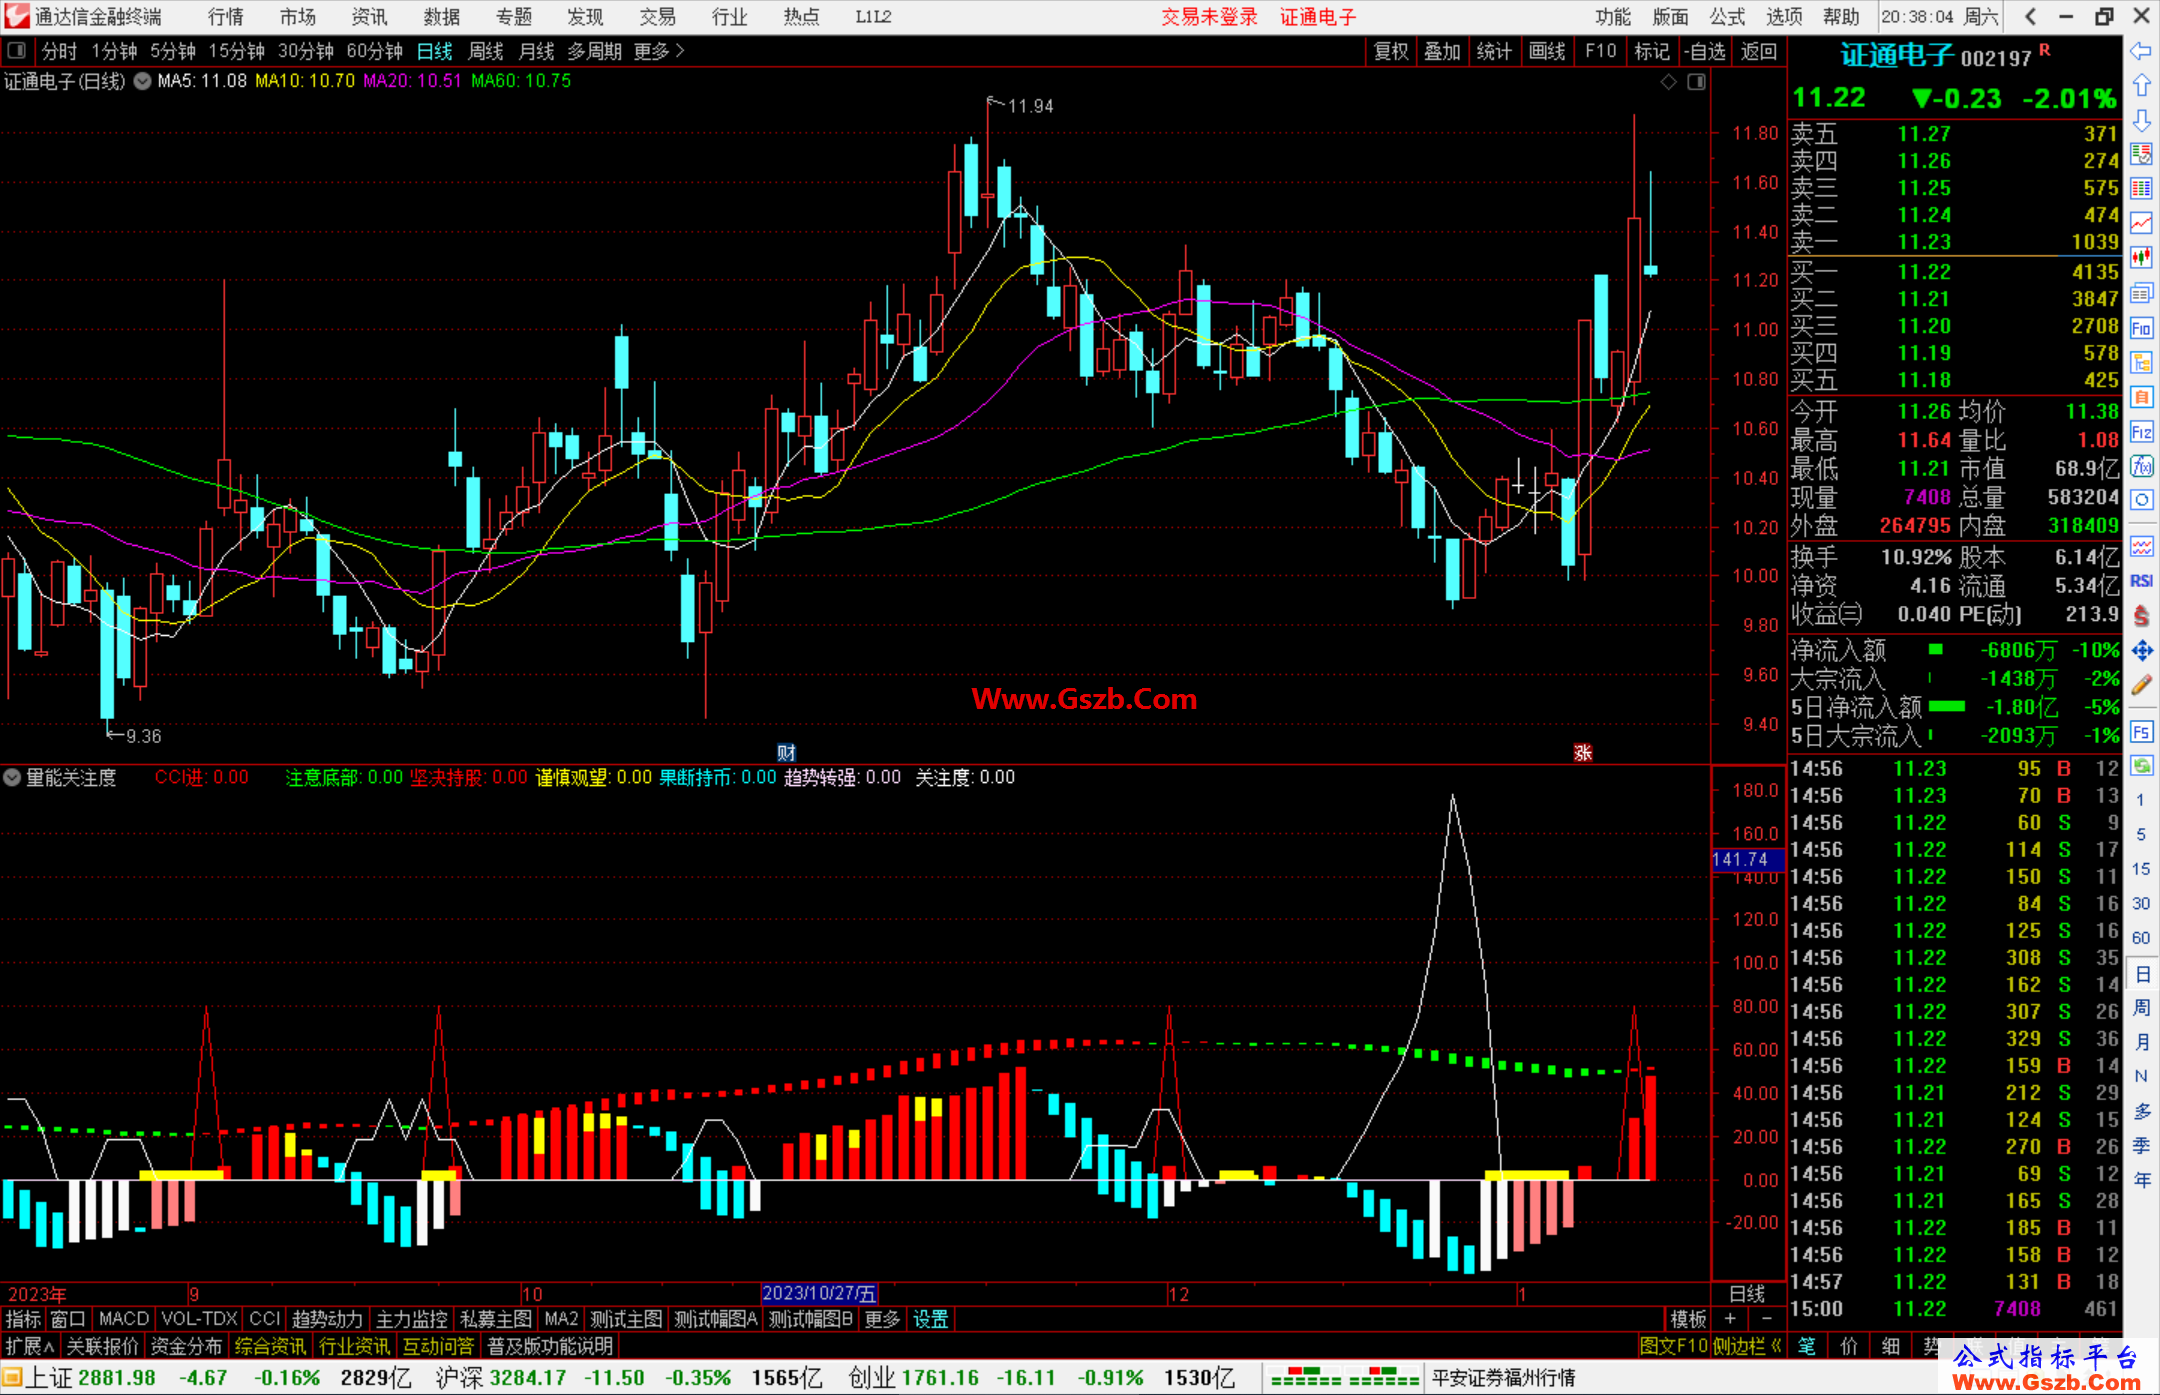Click the red 涨 marker on the timeline
2160x1395 pixels.
pyautogui.click(x=1582, y=753)
